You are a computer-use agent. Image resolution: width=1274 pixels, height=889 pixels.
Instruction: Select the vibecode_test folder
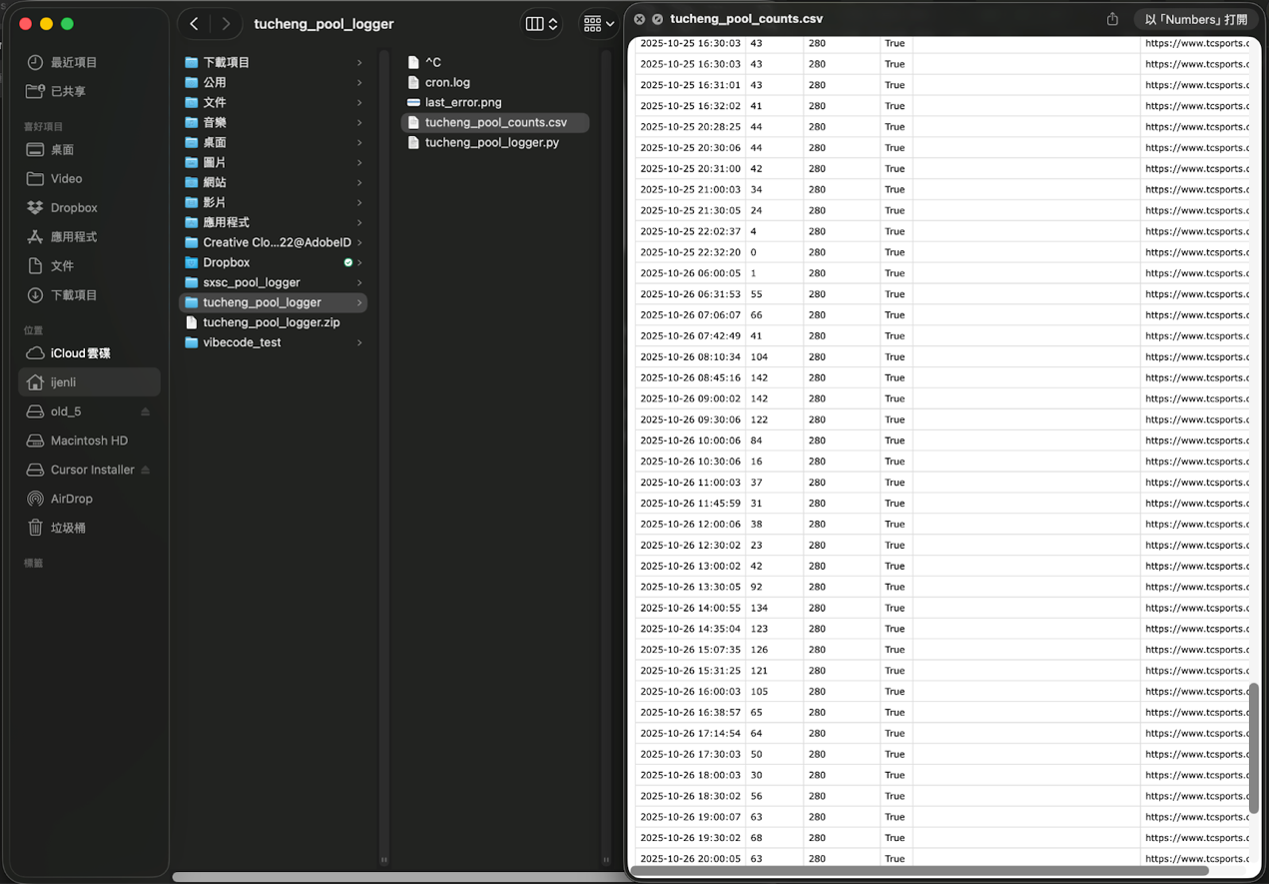point(242,342)
